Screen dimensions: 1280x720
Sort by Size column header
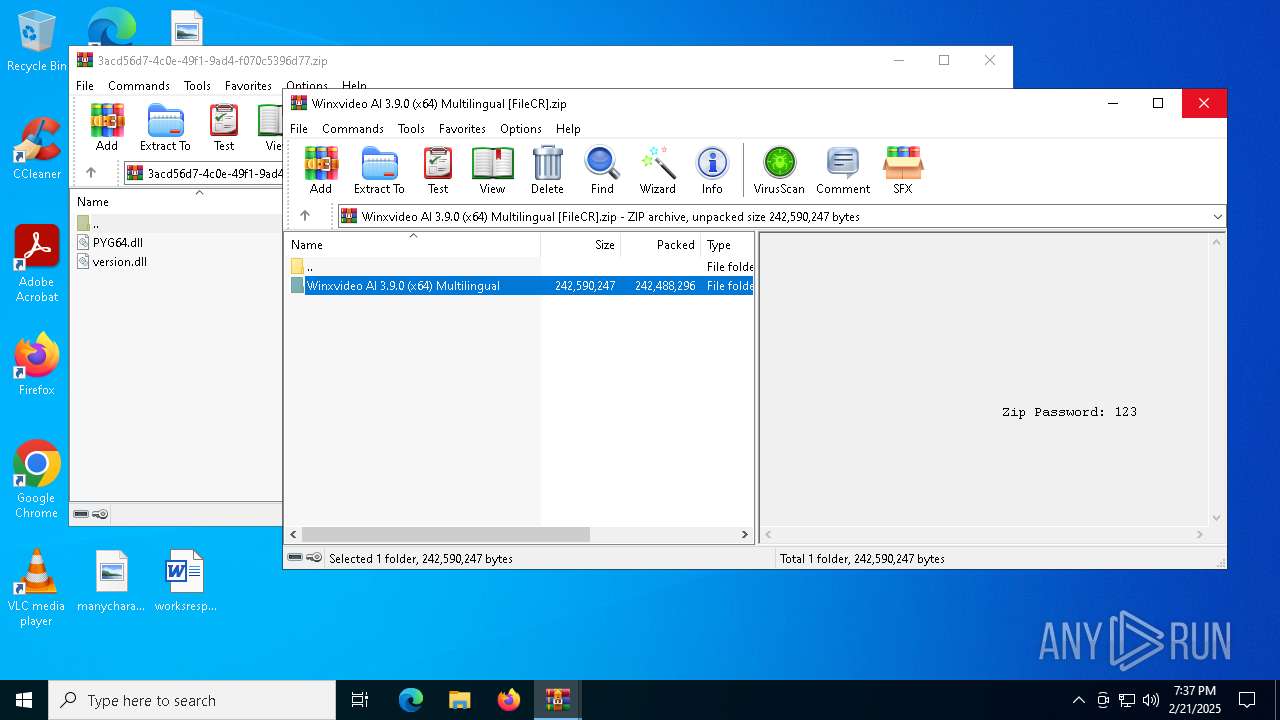[x=581, y=245]
